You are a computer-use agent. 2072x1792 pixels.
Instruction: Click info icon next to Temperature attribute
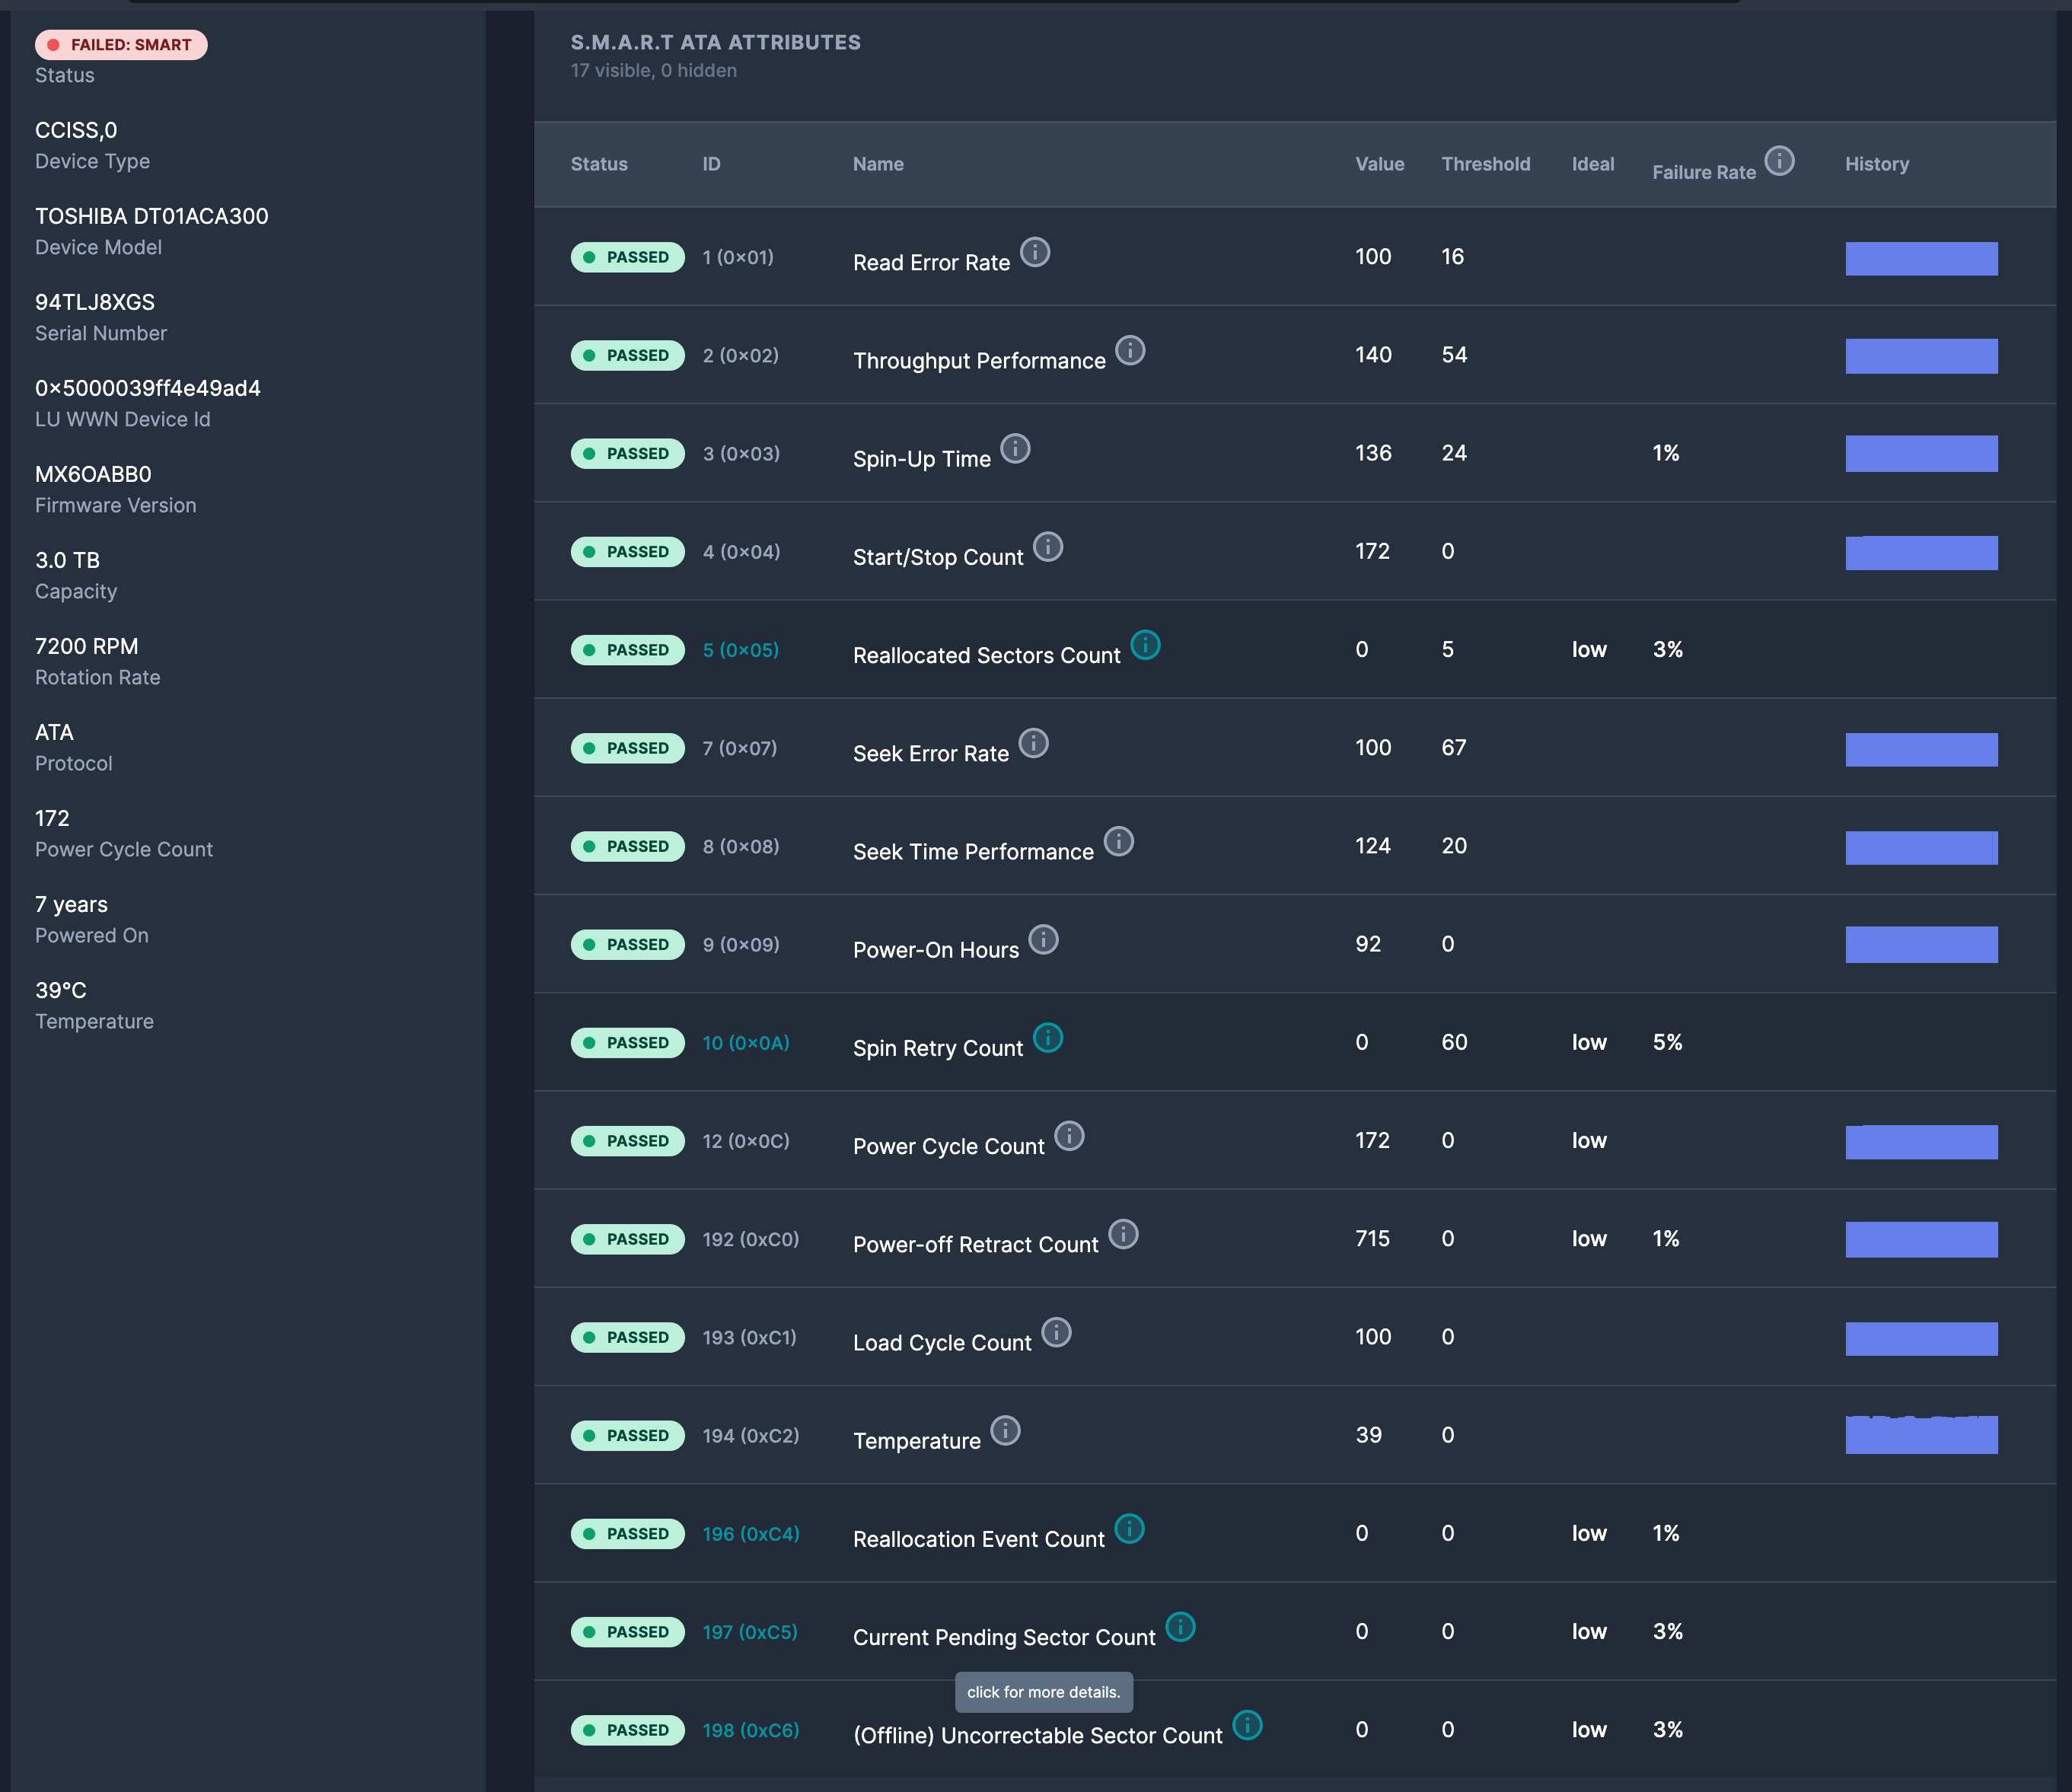click(1005, 1430)
